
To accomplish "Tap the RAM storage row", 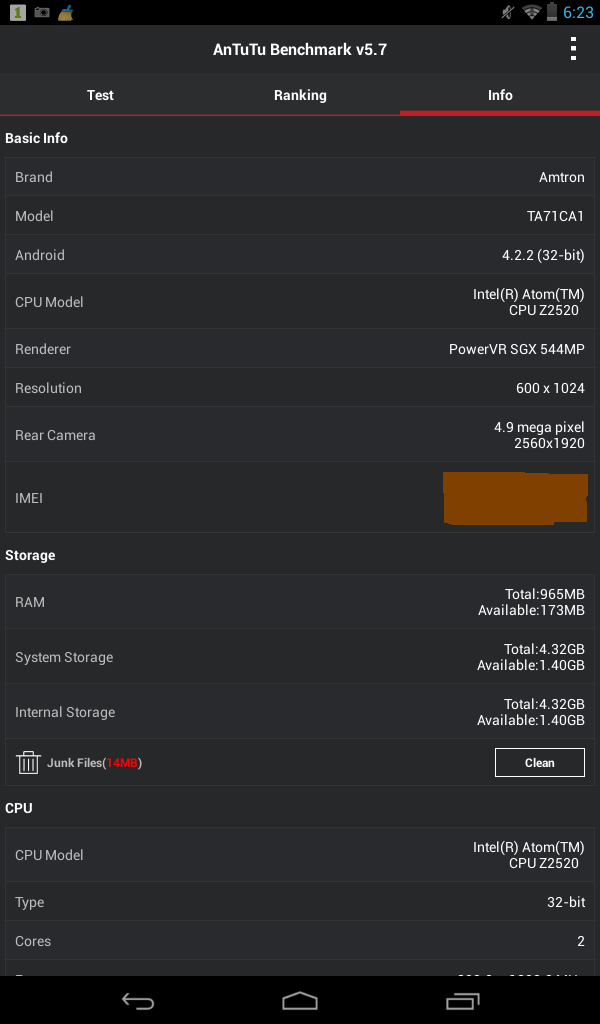I will click(300, 602).
